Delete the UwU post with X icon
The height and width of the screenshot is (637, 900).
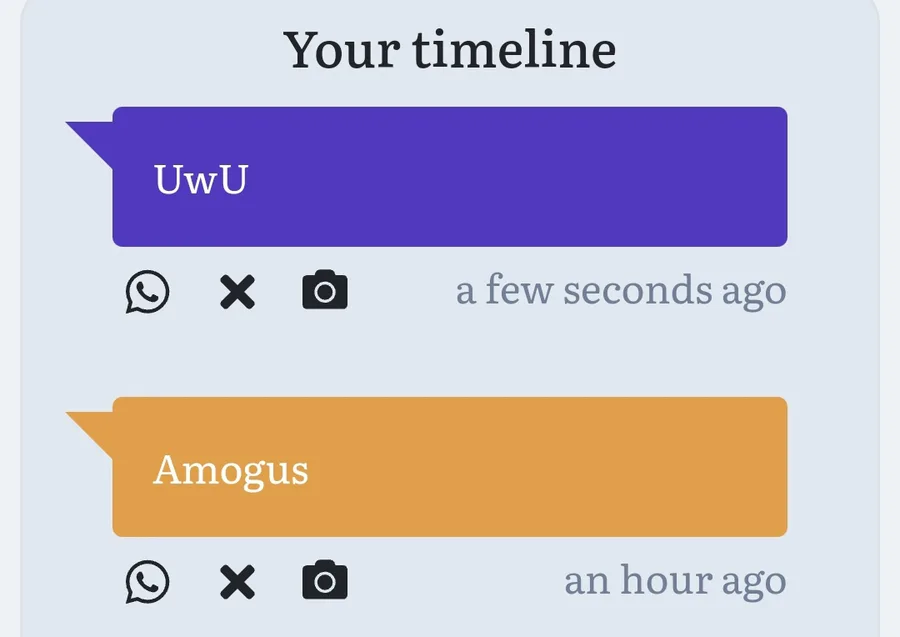[237, 292]
